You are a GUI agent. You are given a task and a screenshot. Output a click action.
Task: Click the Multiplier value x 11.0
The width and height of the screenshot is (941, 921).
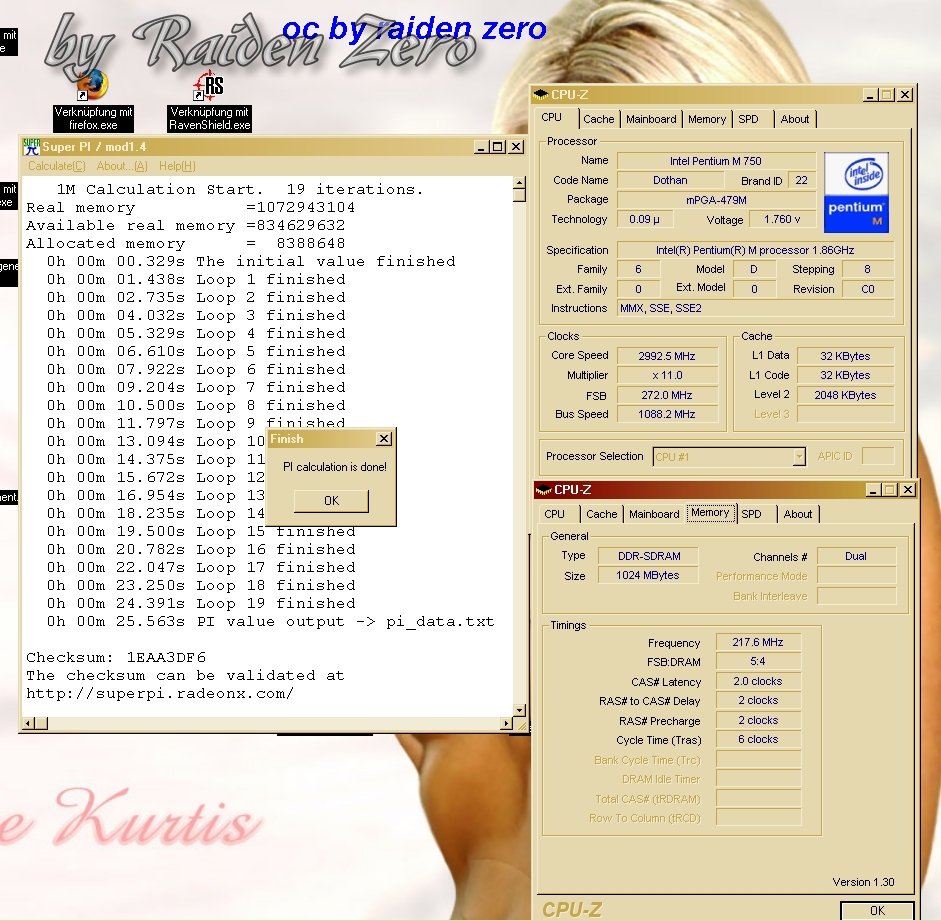tap(667, 375)
